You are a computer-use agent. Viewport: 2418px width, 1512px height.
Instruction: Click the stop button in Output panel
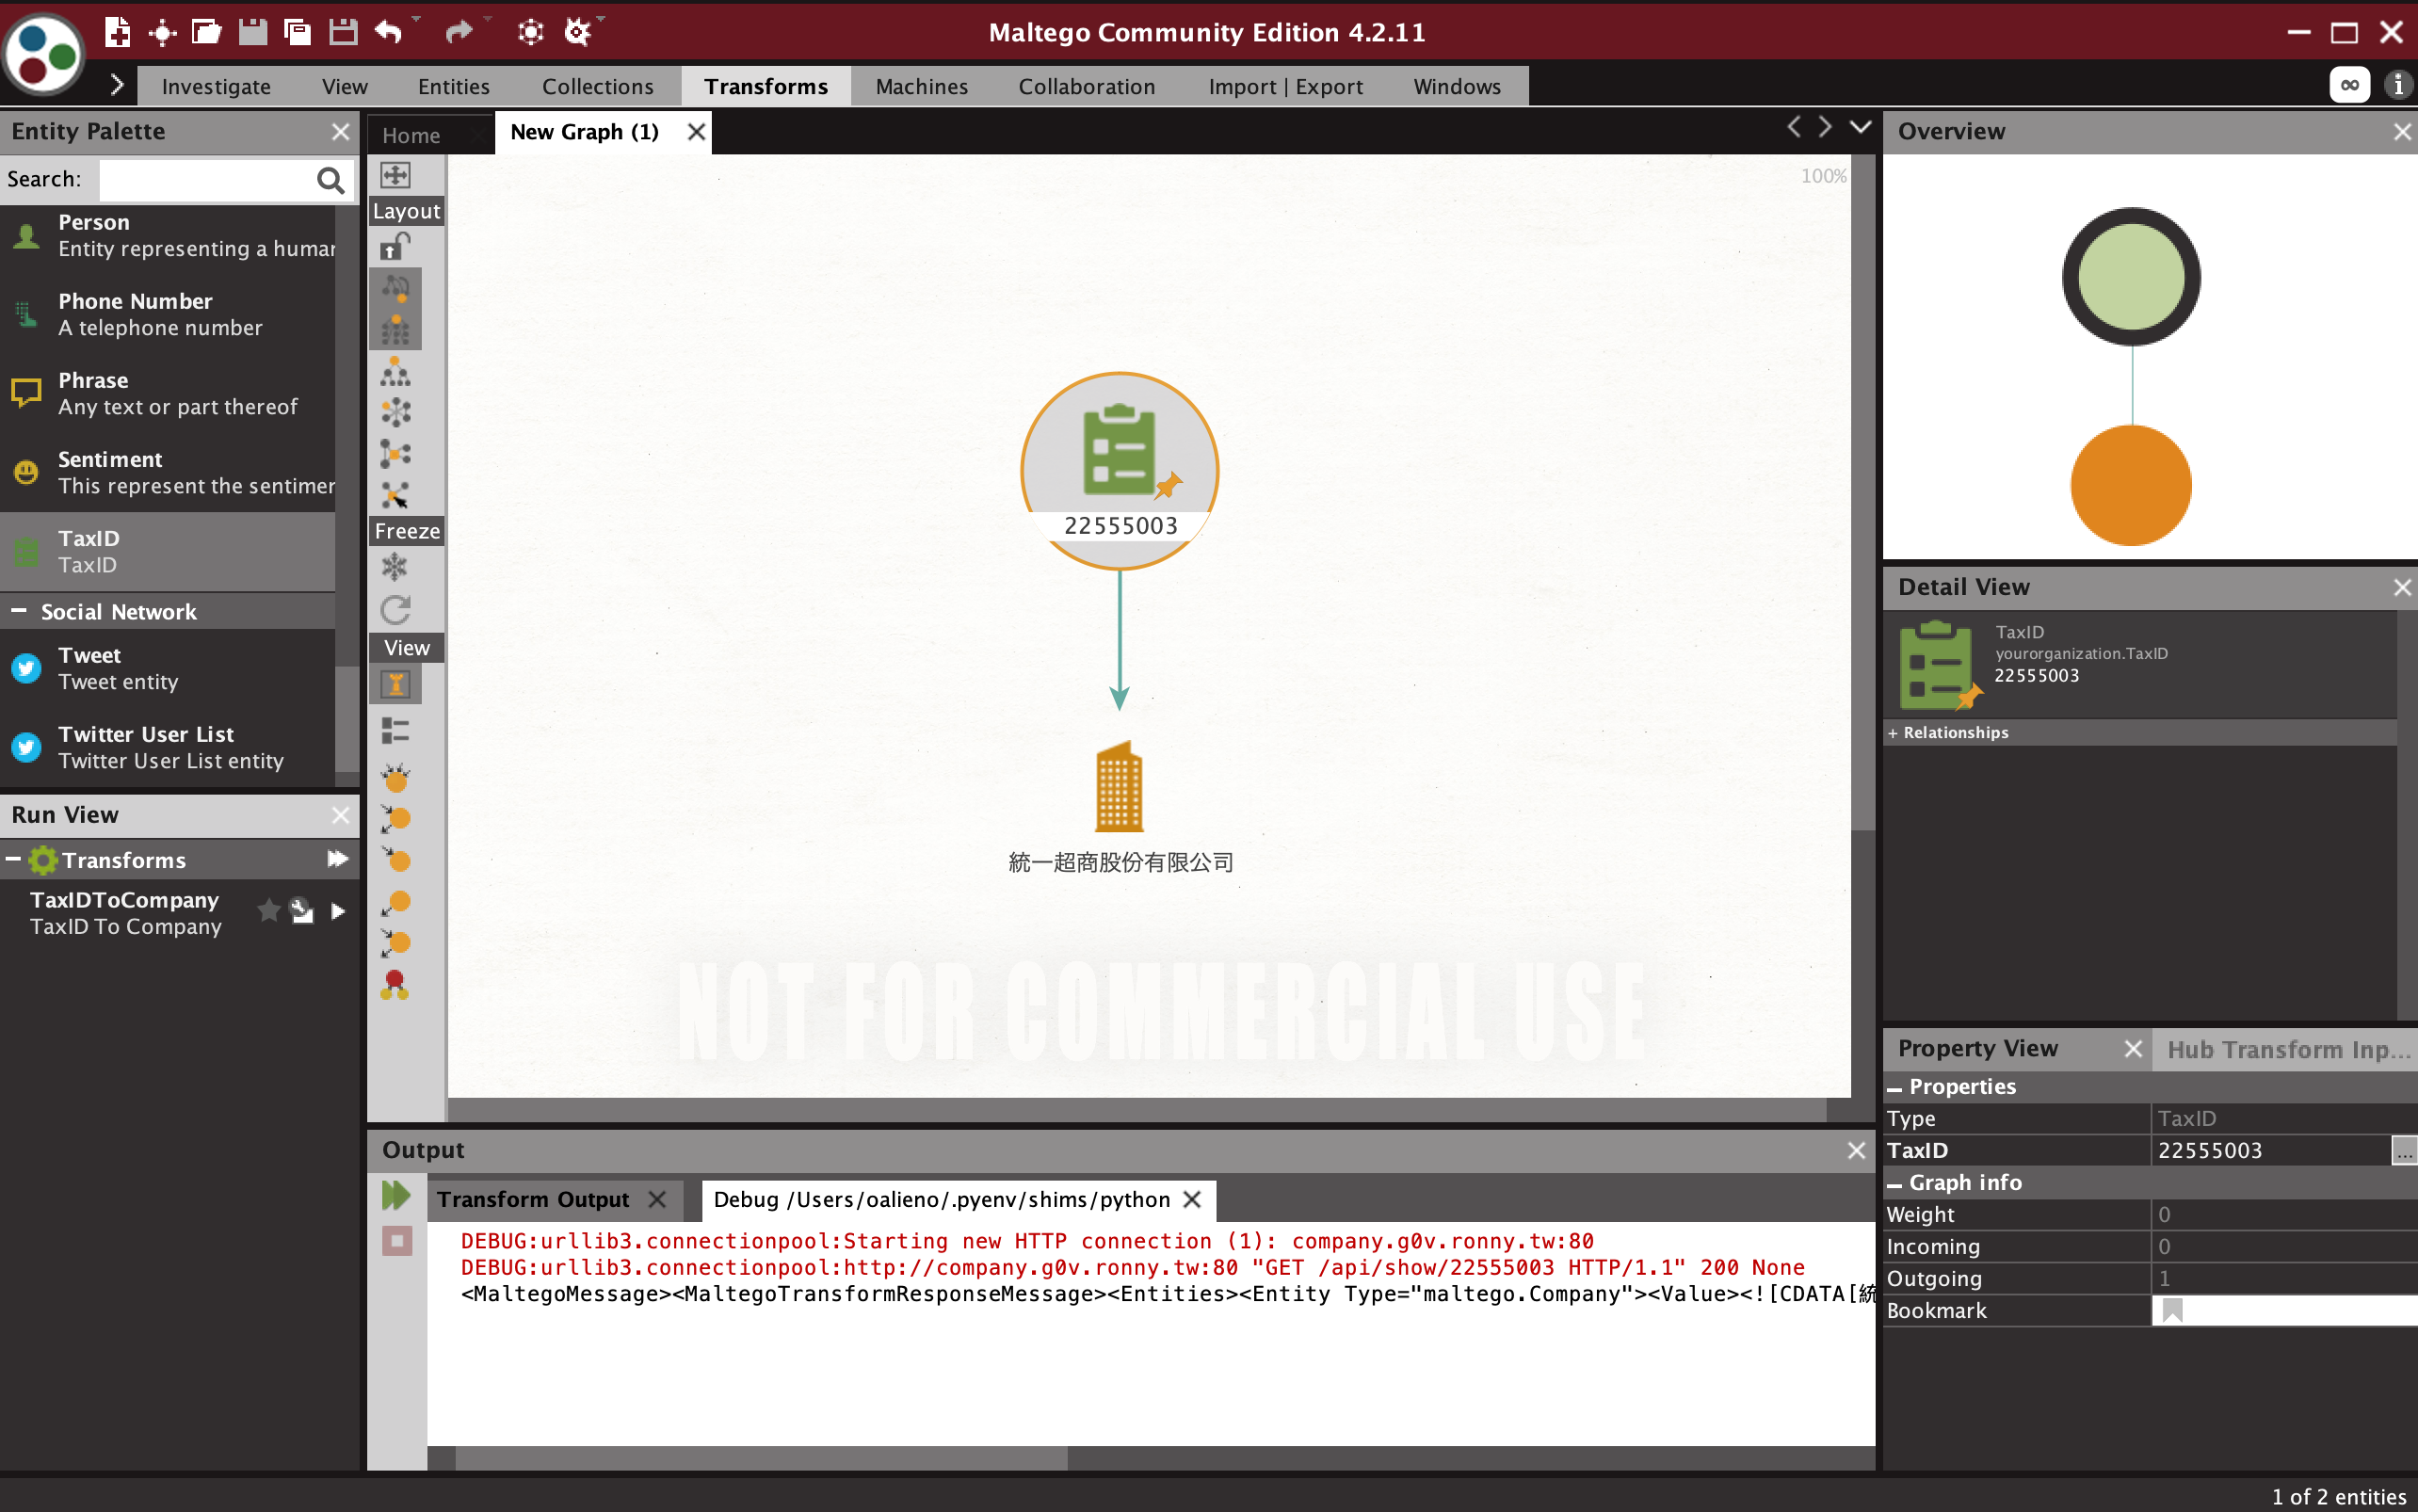tap(397, 1241)
